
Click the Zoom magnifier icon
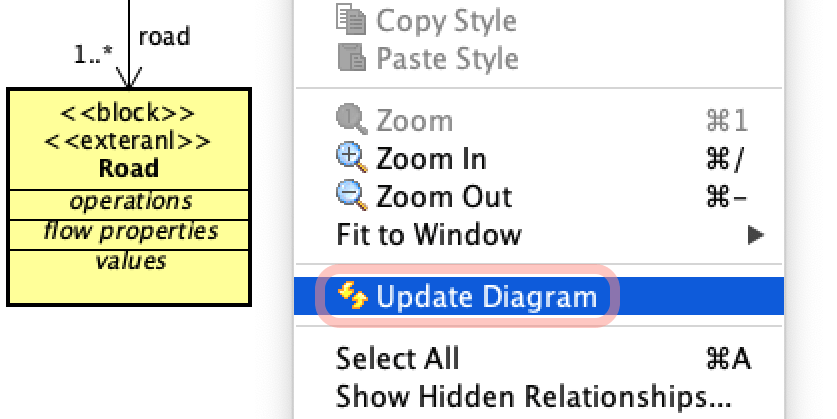click(352, 119)
